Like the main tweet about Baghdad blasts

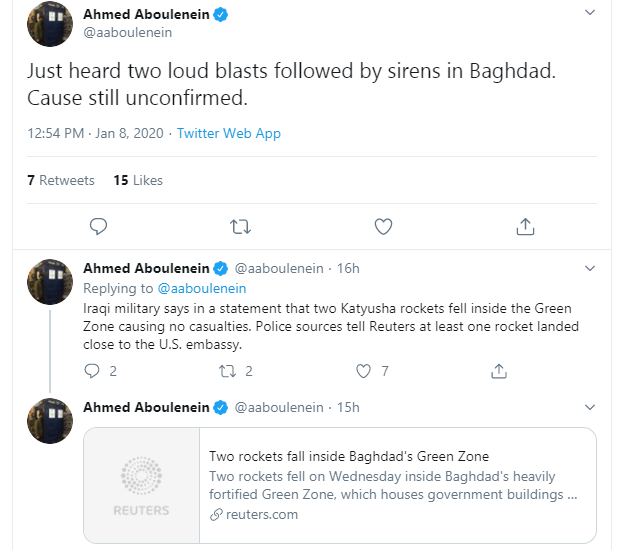[x=383, y=227]
